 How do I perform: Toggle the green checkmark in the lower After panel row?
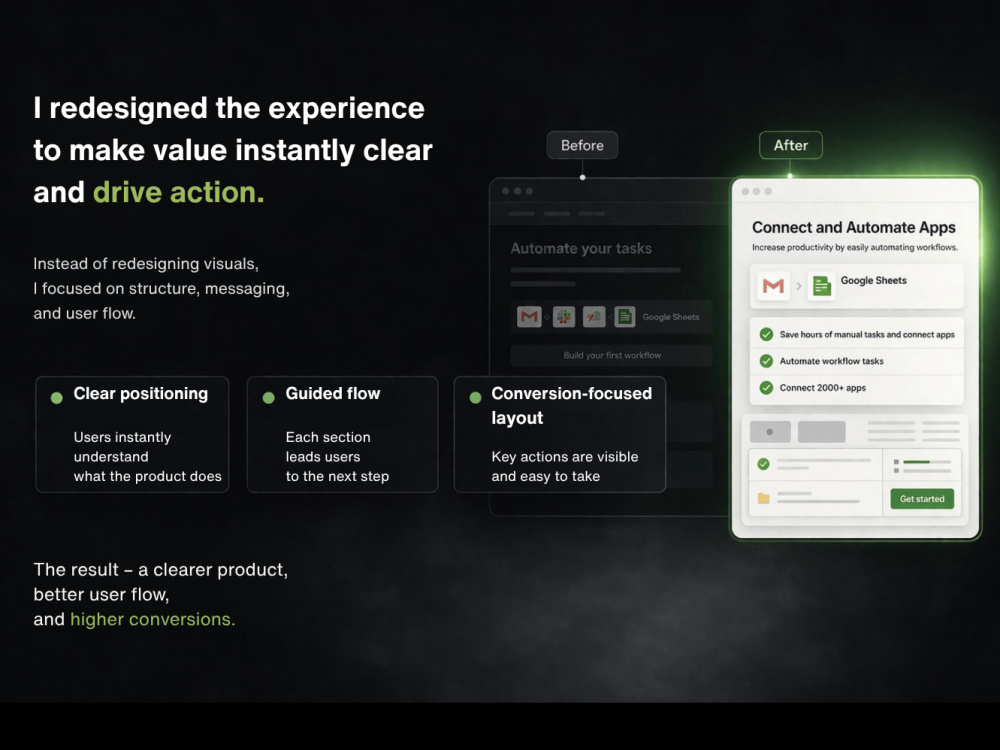click(x=763, y=464)
